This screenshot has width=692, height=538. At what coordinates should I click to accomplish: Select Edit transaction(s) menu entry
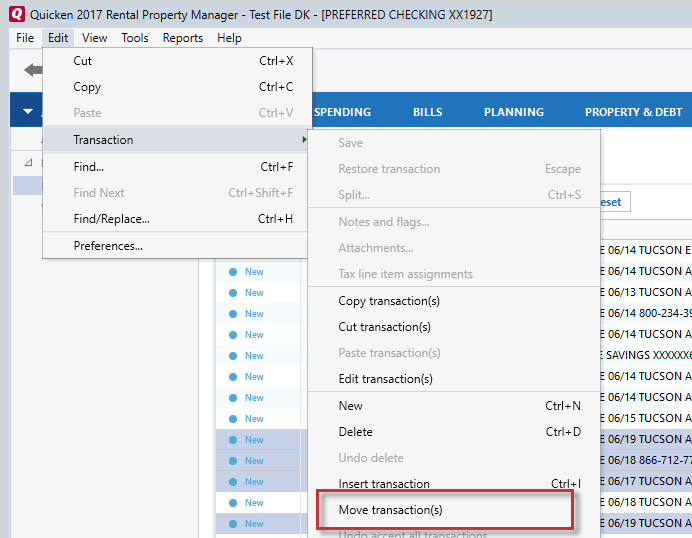coord(385,379)
